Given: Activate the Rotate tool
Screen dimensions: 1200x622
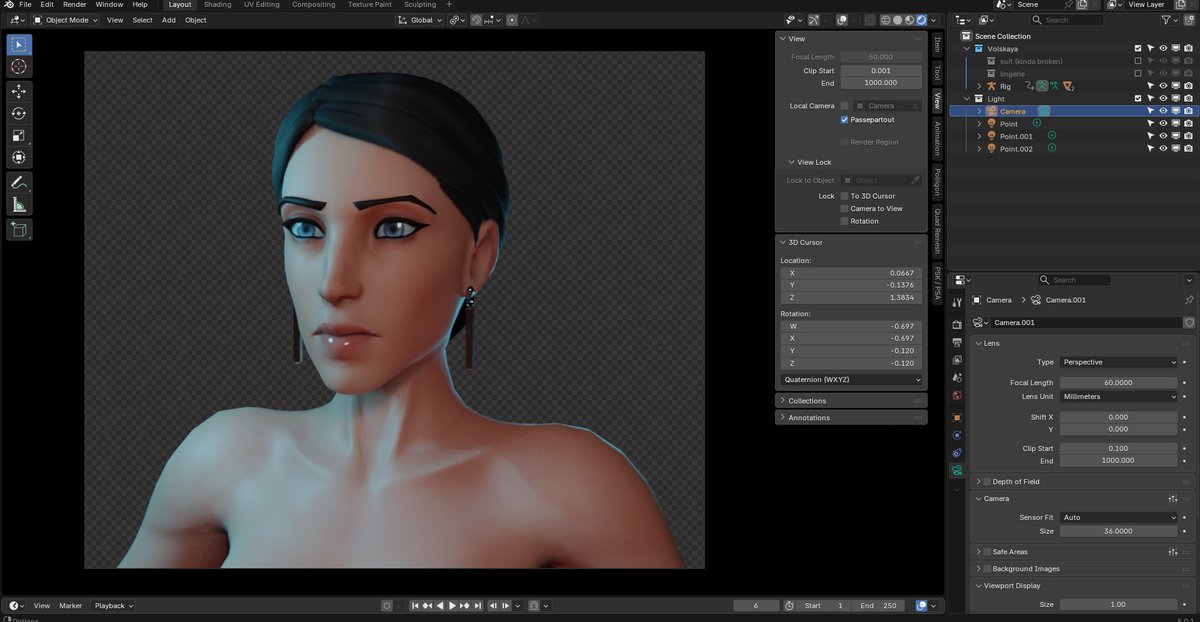Looking at the screenshot, I should tap(19, 113).
